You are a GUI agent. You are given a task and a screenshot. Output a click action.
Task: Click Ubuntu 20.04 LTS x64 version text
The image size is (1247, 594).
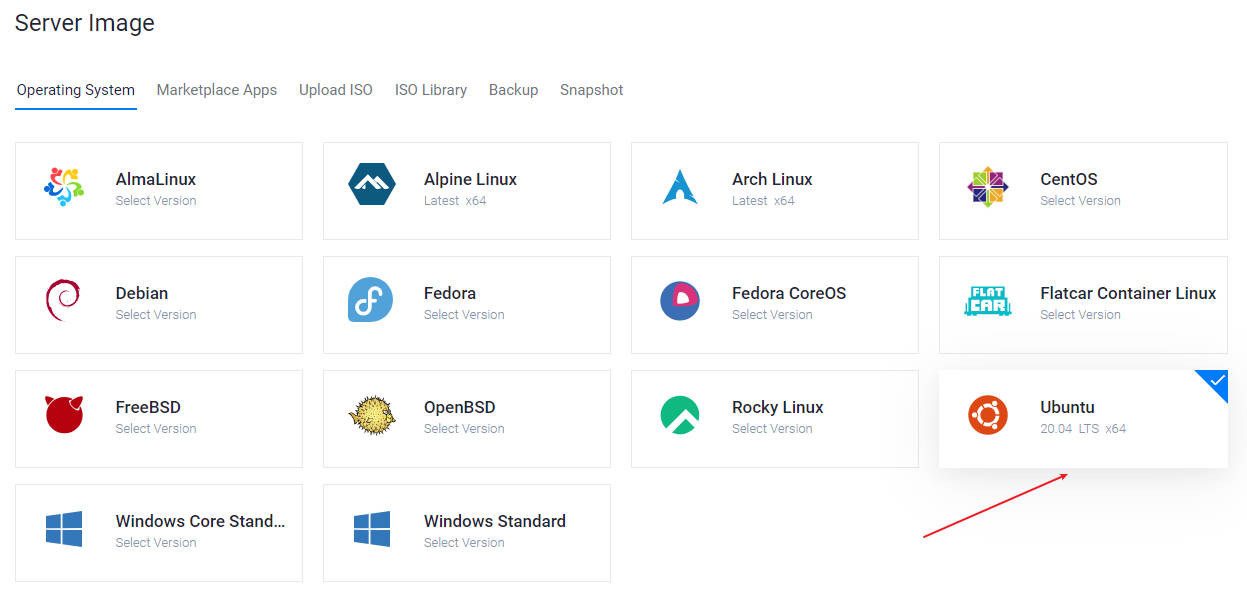(x=1083, y=429)
